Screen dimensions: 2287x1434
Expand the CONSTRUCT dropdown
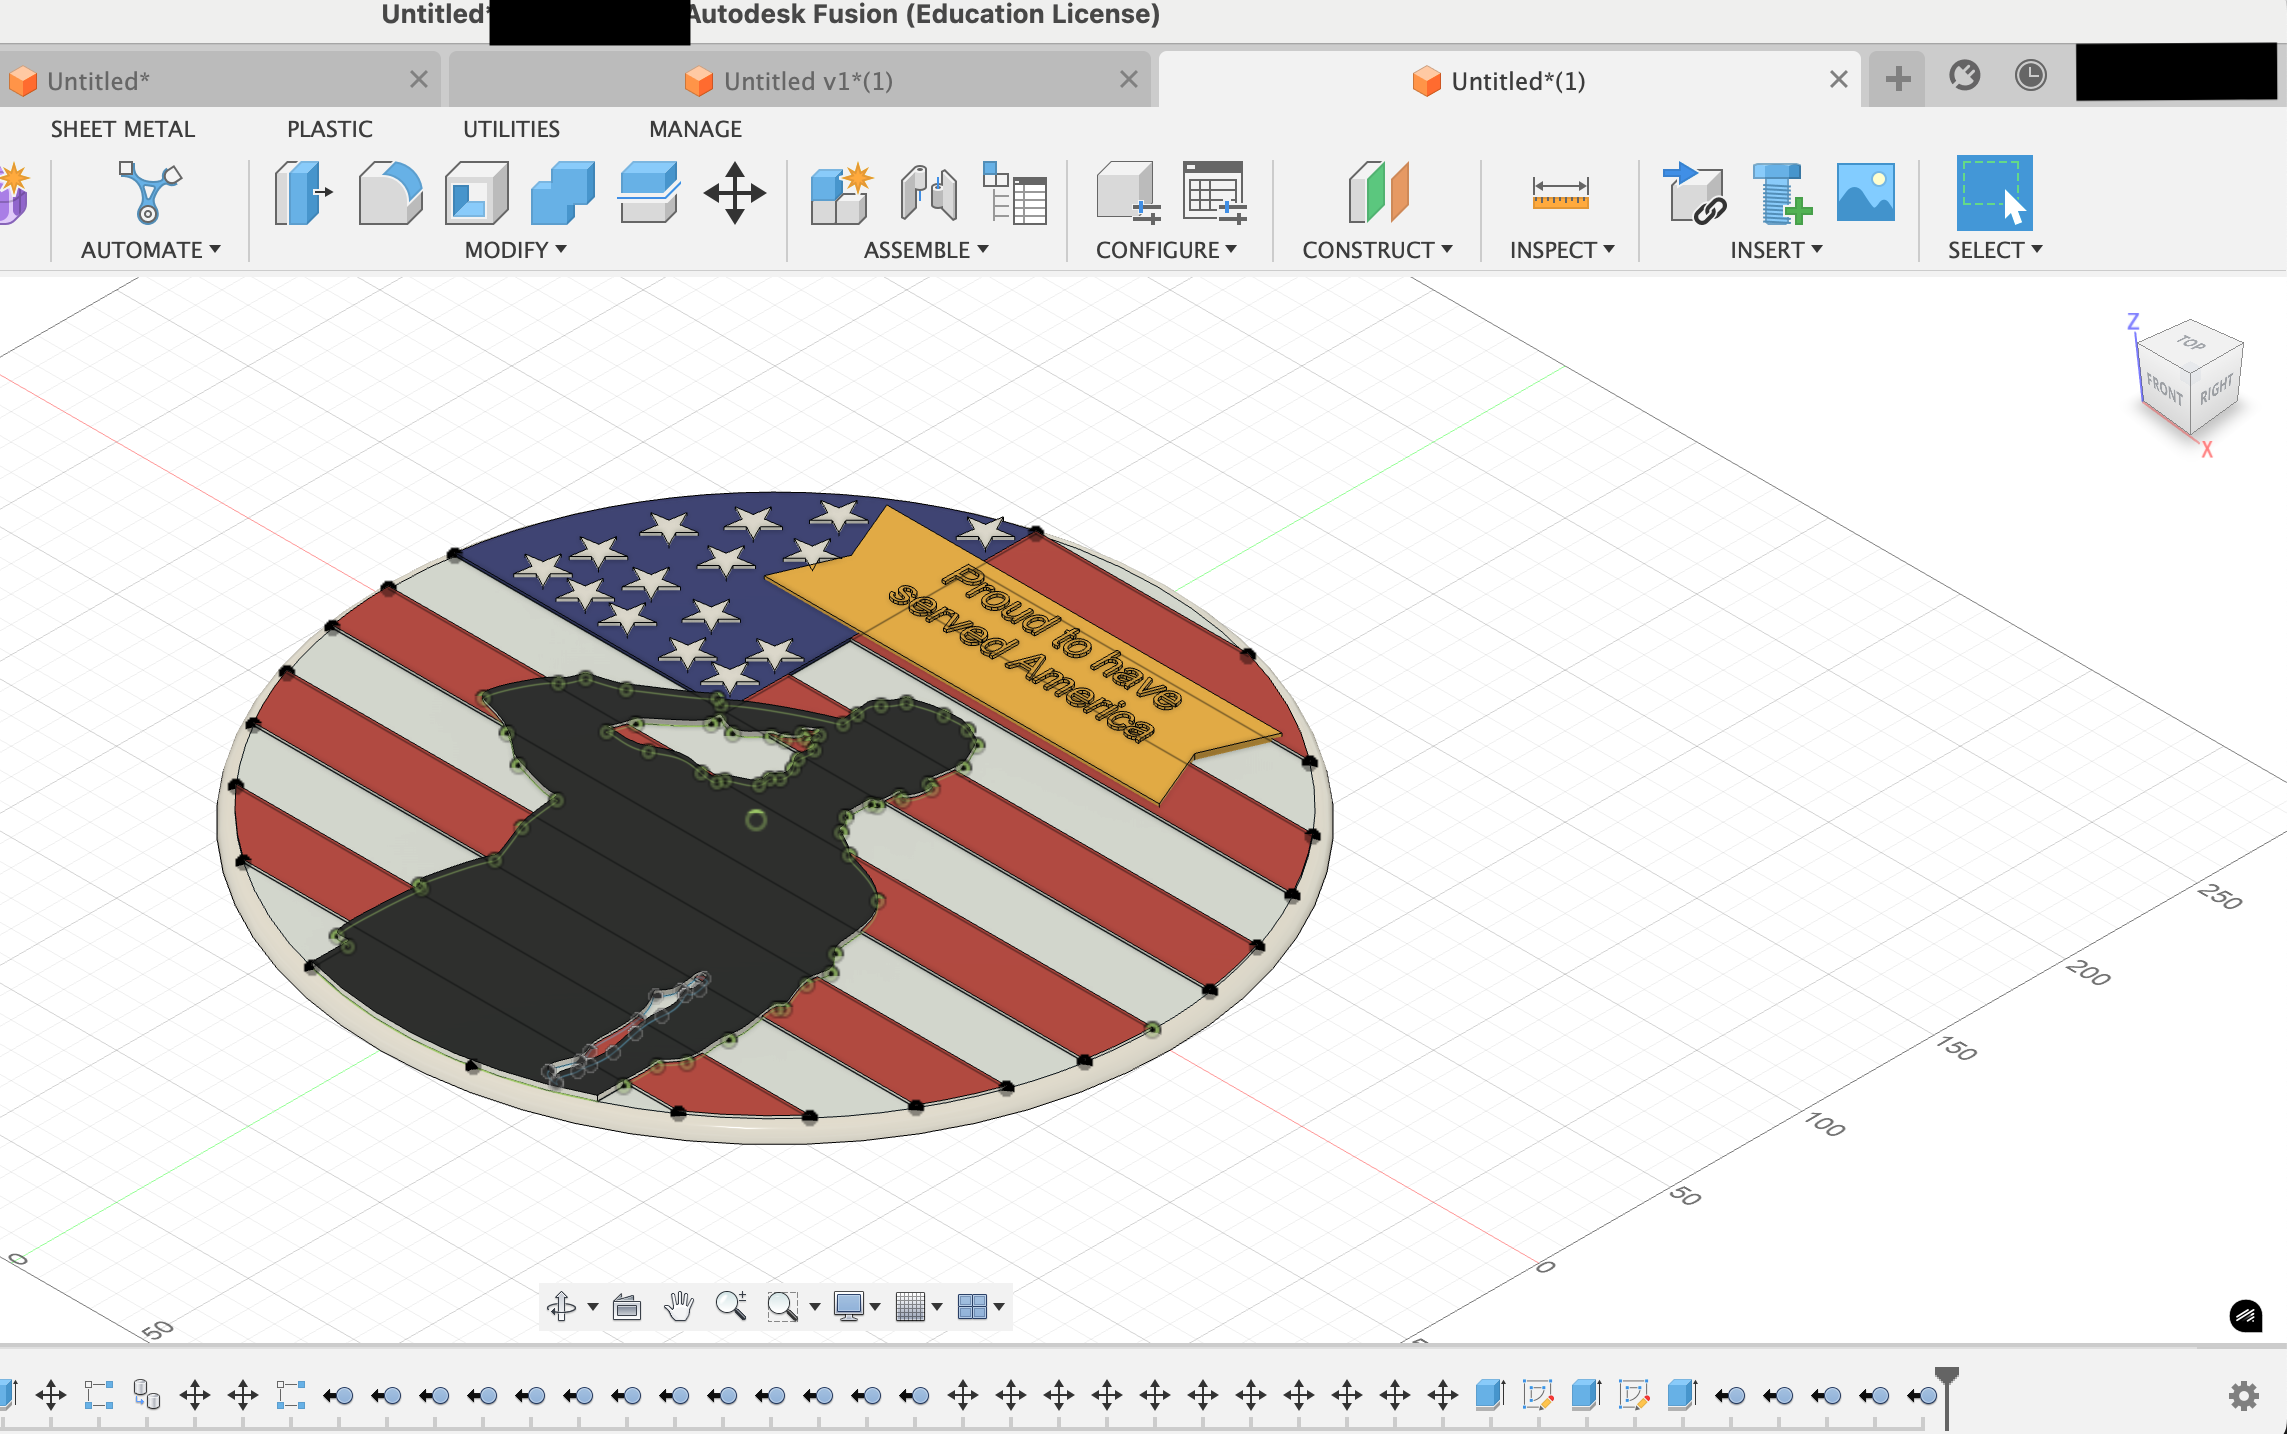click(x=1378, y=250)
